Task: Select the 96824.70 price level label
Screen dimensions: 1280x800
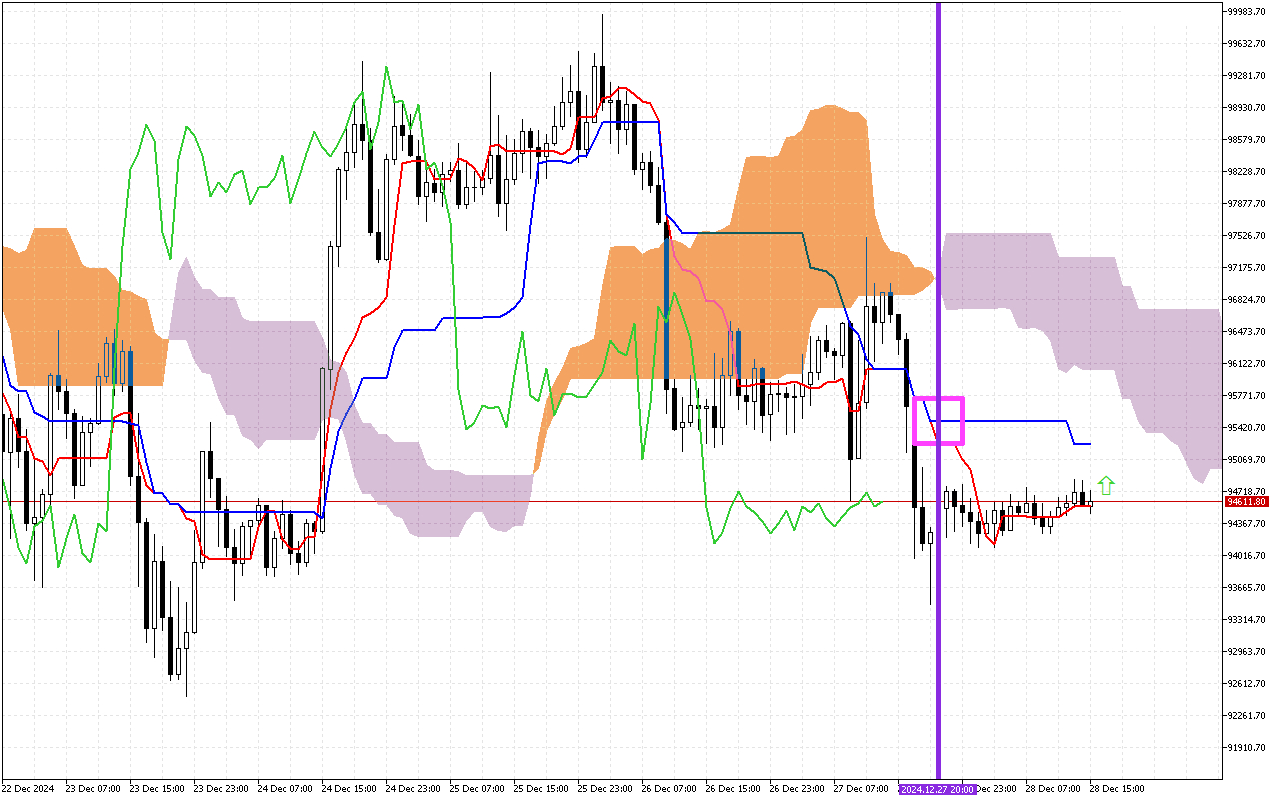Action: pos(1246,300)
